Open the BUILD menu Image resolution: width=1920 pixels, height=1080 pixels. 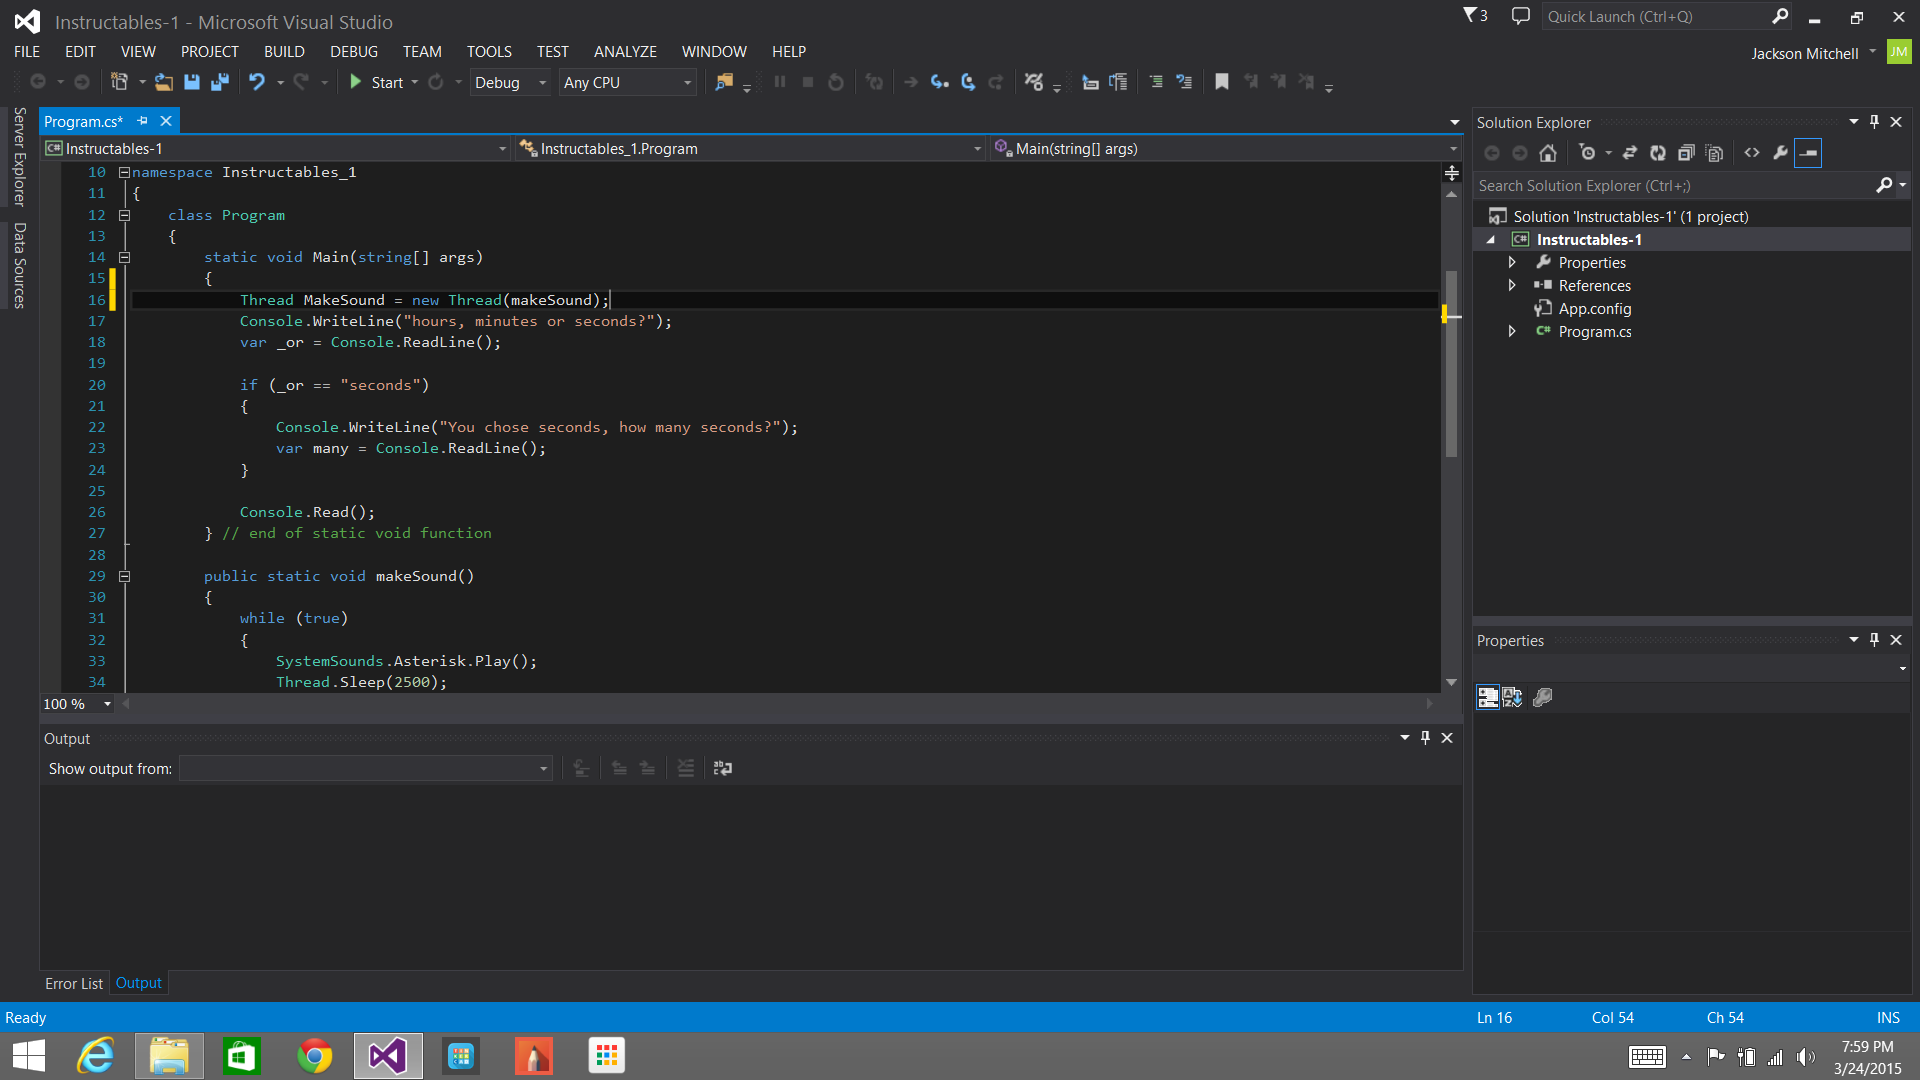[x=284, y=52]
